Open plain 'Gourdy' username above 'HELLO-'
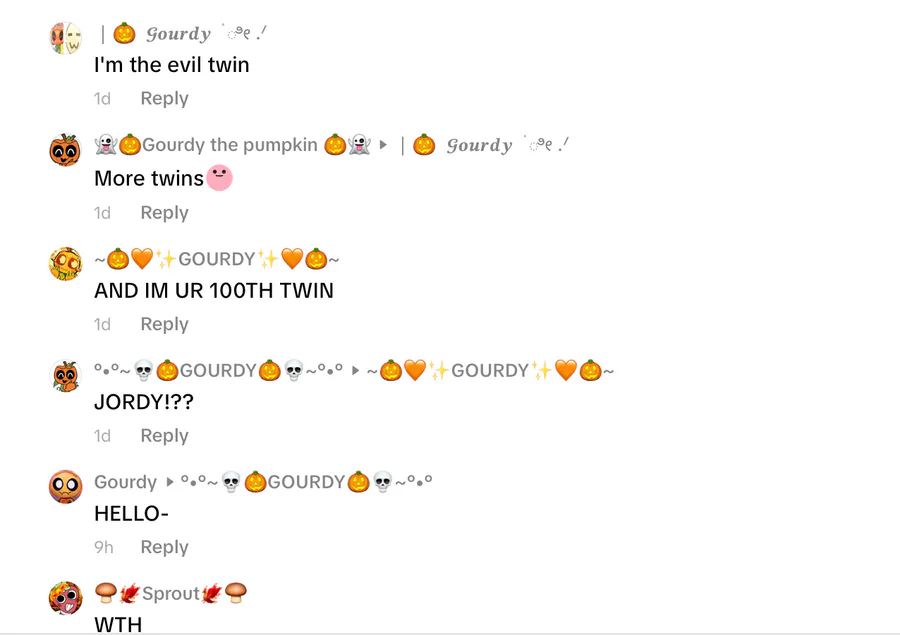The width and height of the screenshot is (900, 635). [125, 482]
